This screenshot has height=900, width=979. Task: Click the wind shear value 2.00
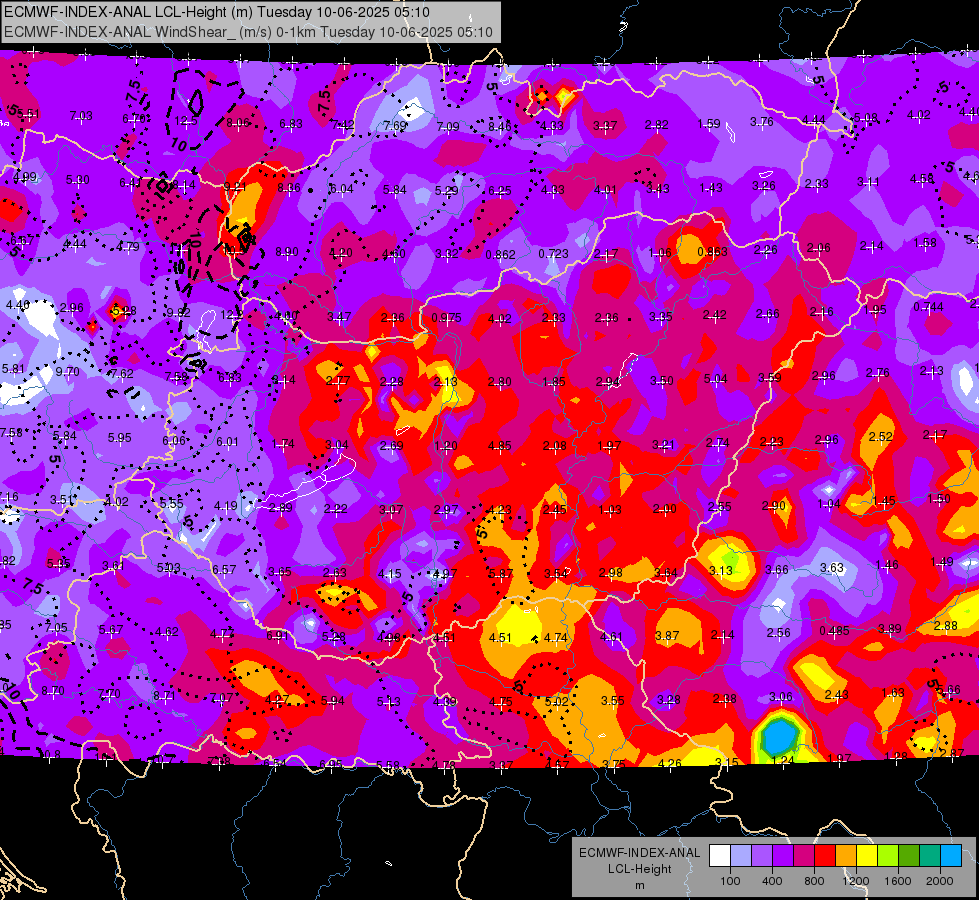[x=664, y=509]
